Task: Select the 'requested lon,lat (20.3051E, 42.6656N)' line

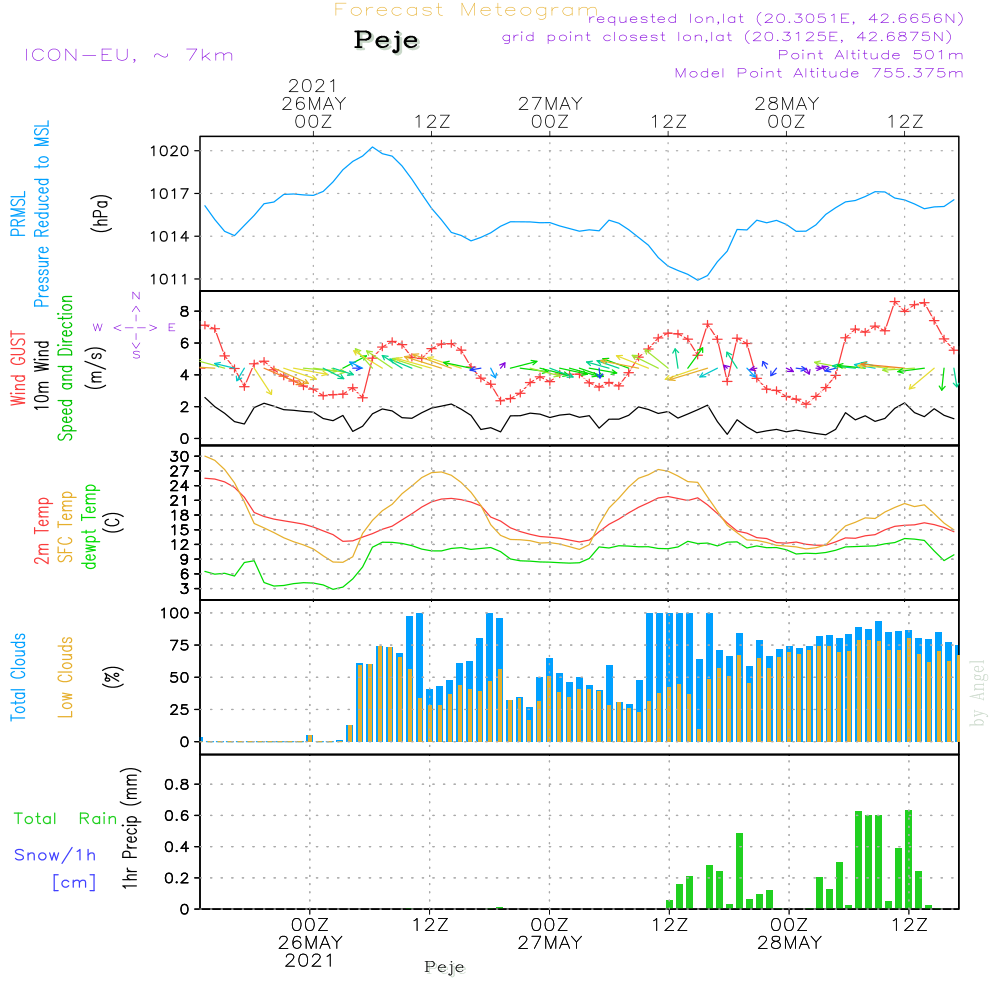Action: [x=776, y=18]
